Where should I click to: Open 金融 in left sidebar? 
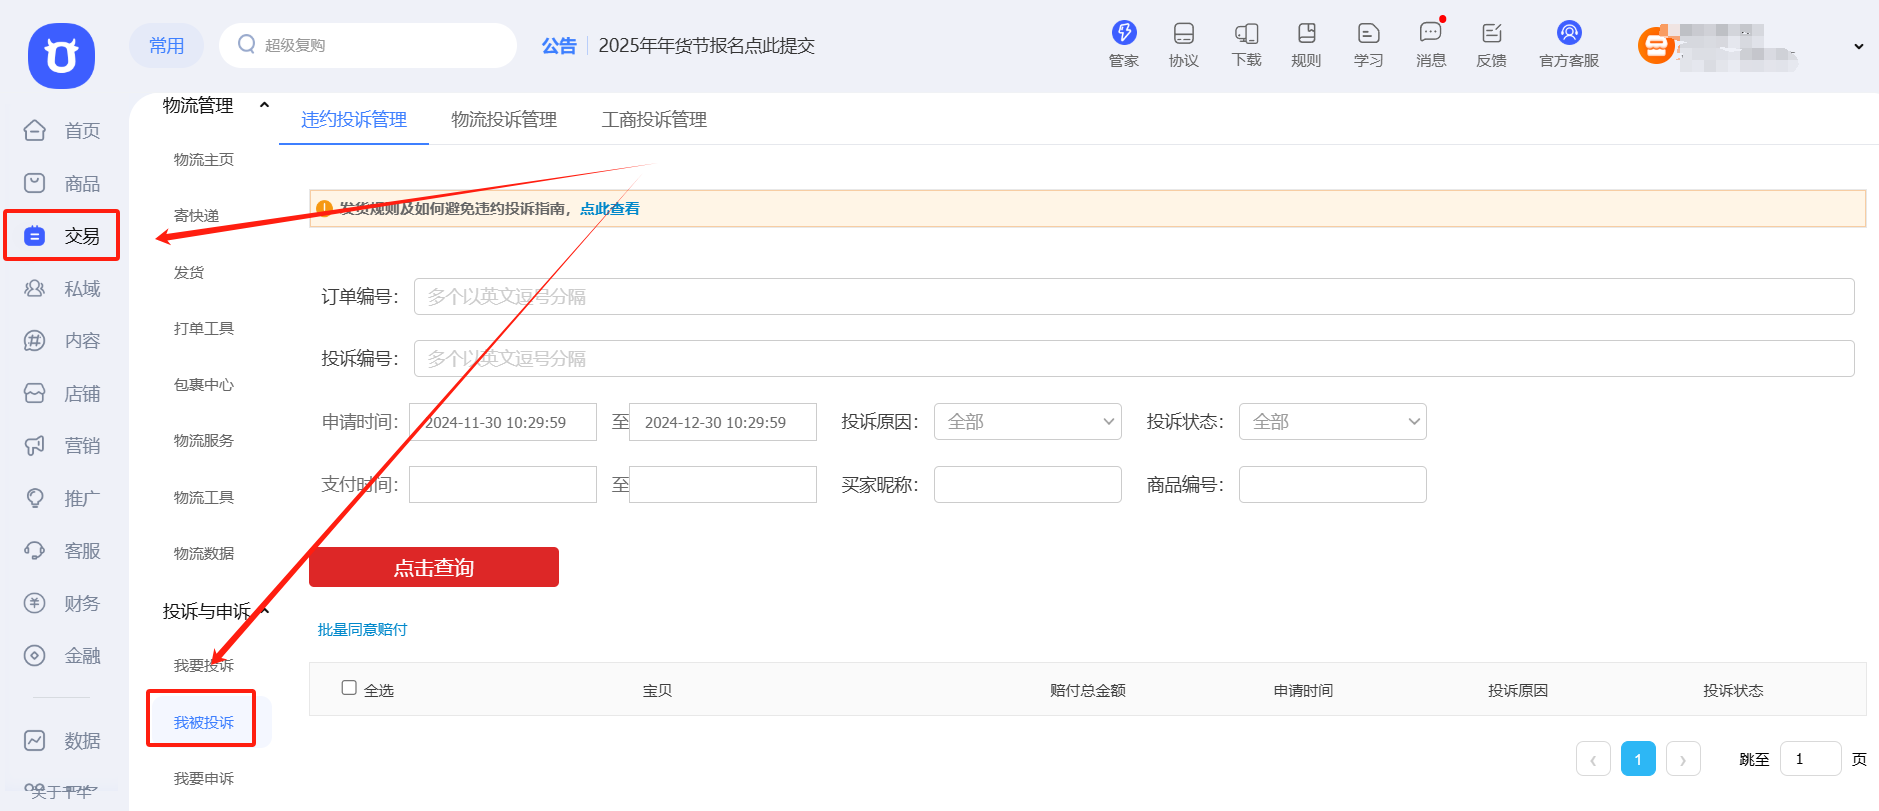pos(62,655)
